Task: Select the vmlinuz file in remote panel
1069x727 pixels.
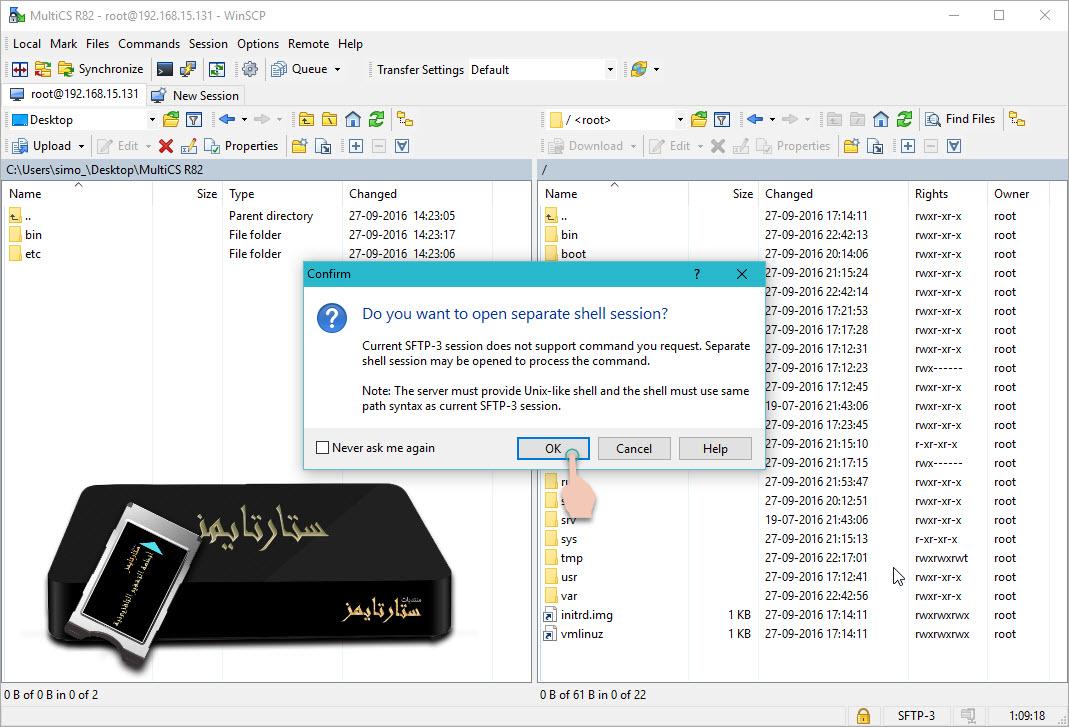Action: click(579, 633)
